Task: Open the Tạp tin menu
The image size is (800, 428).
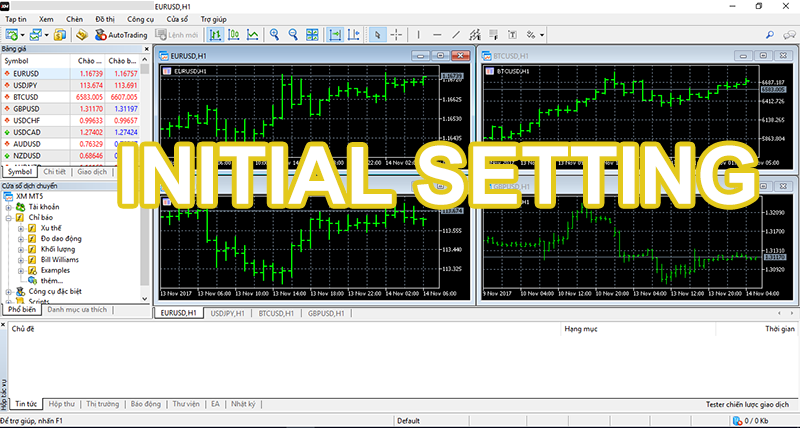Action: pos(16,19)
